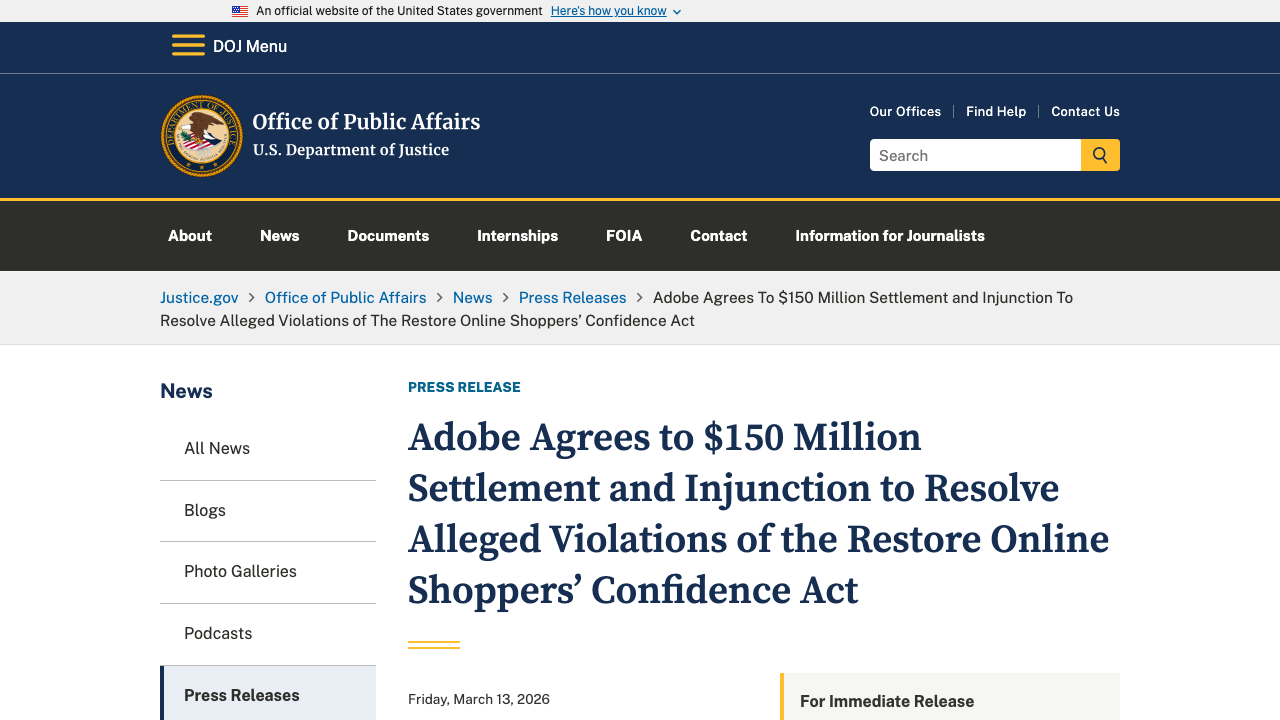
Task: Click the Department of Justice seal logo
Action: (202, 136)
